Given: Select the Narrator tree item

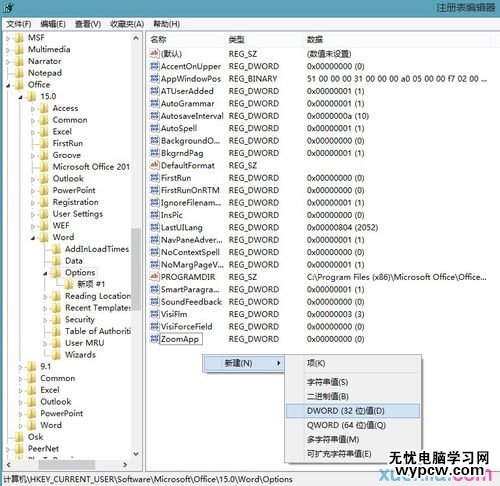Looking at the screenshot, I should (45, 61).
